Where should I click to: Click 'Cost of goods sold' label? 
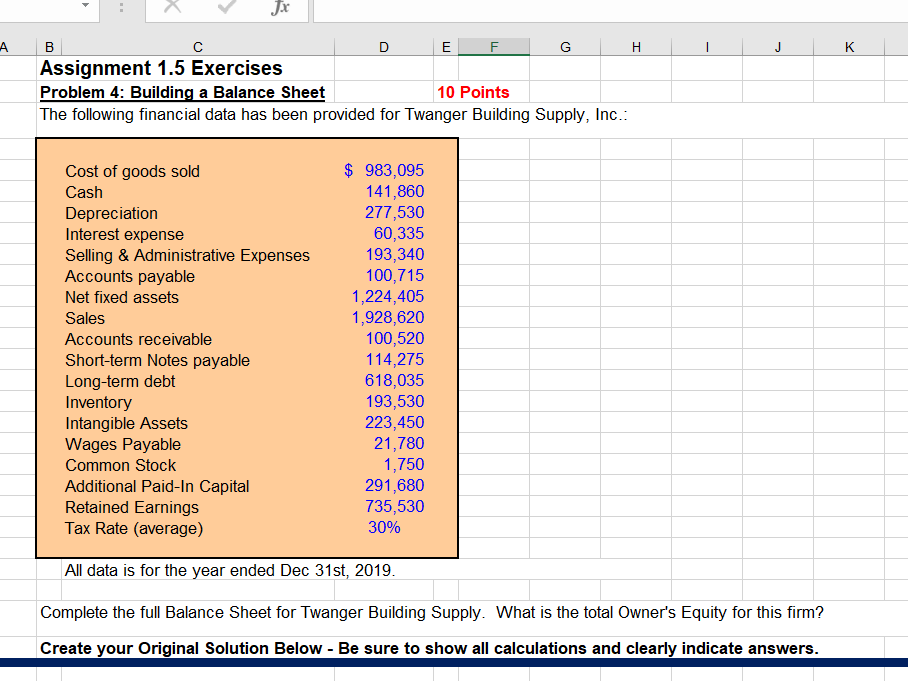[132, 171]
